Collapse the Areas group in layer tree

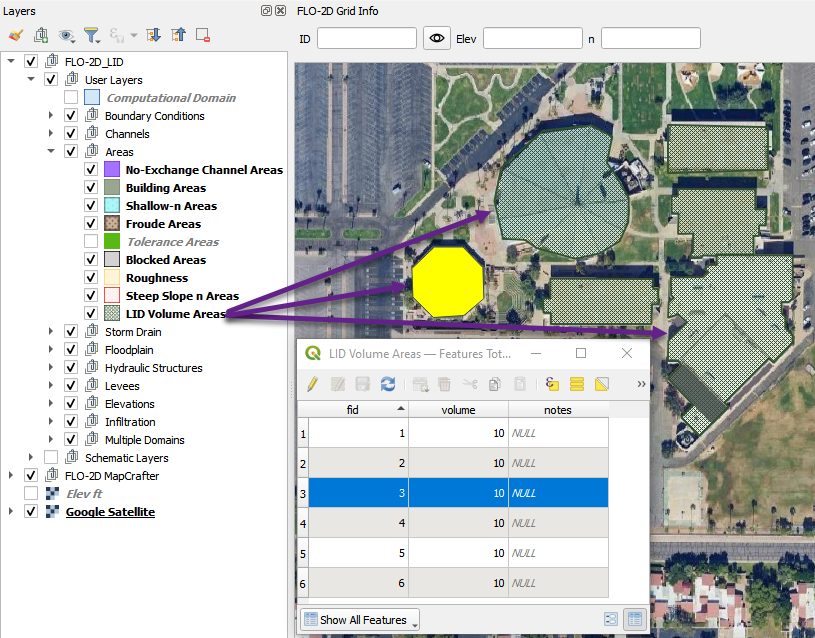pyautogui.click(x=52, y=152)
